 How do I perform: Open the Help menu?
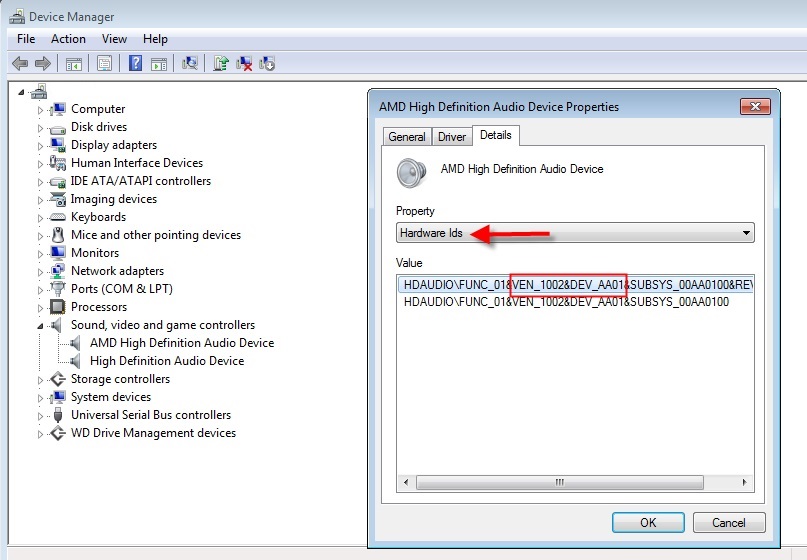(x=155, y=39)
